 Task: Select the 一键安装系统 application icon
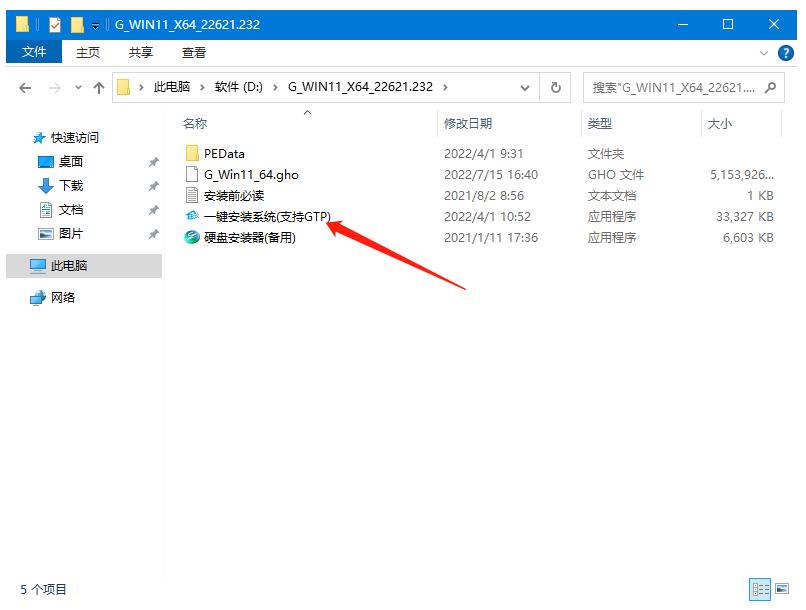(x=192, y=216)
